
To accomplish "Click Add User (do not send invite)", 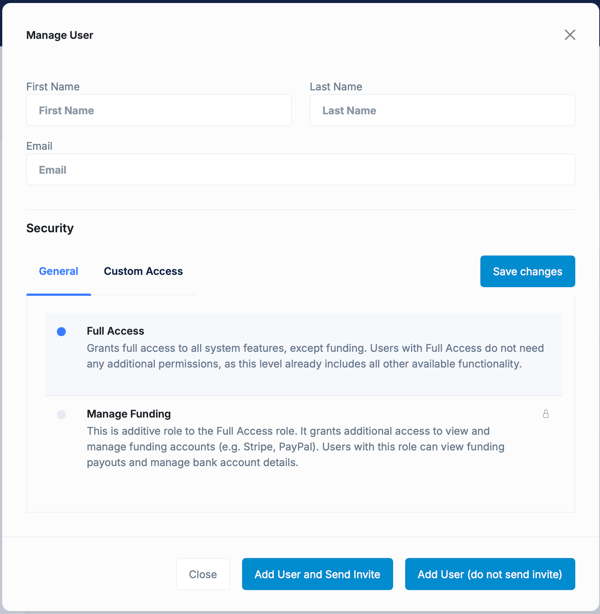I will [x=489, y=574].
